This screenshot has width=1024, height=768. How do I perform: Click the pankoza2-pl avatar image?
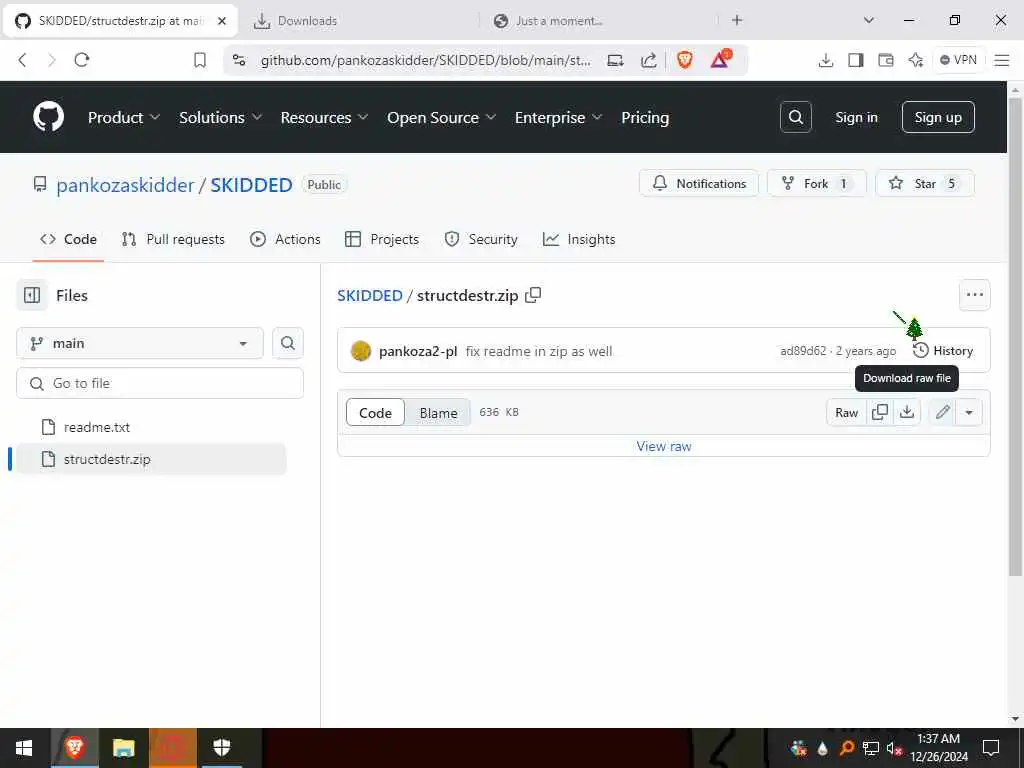360,351
